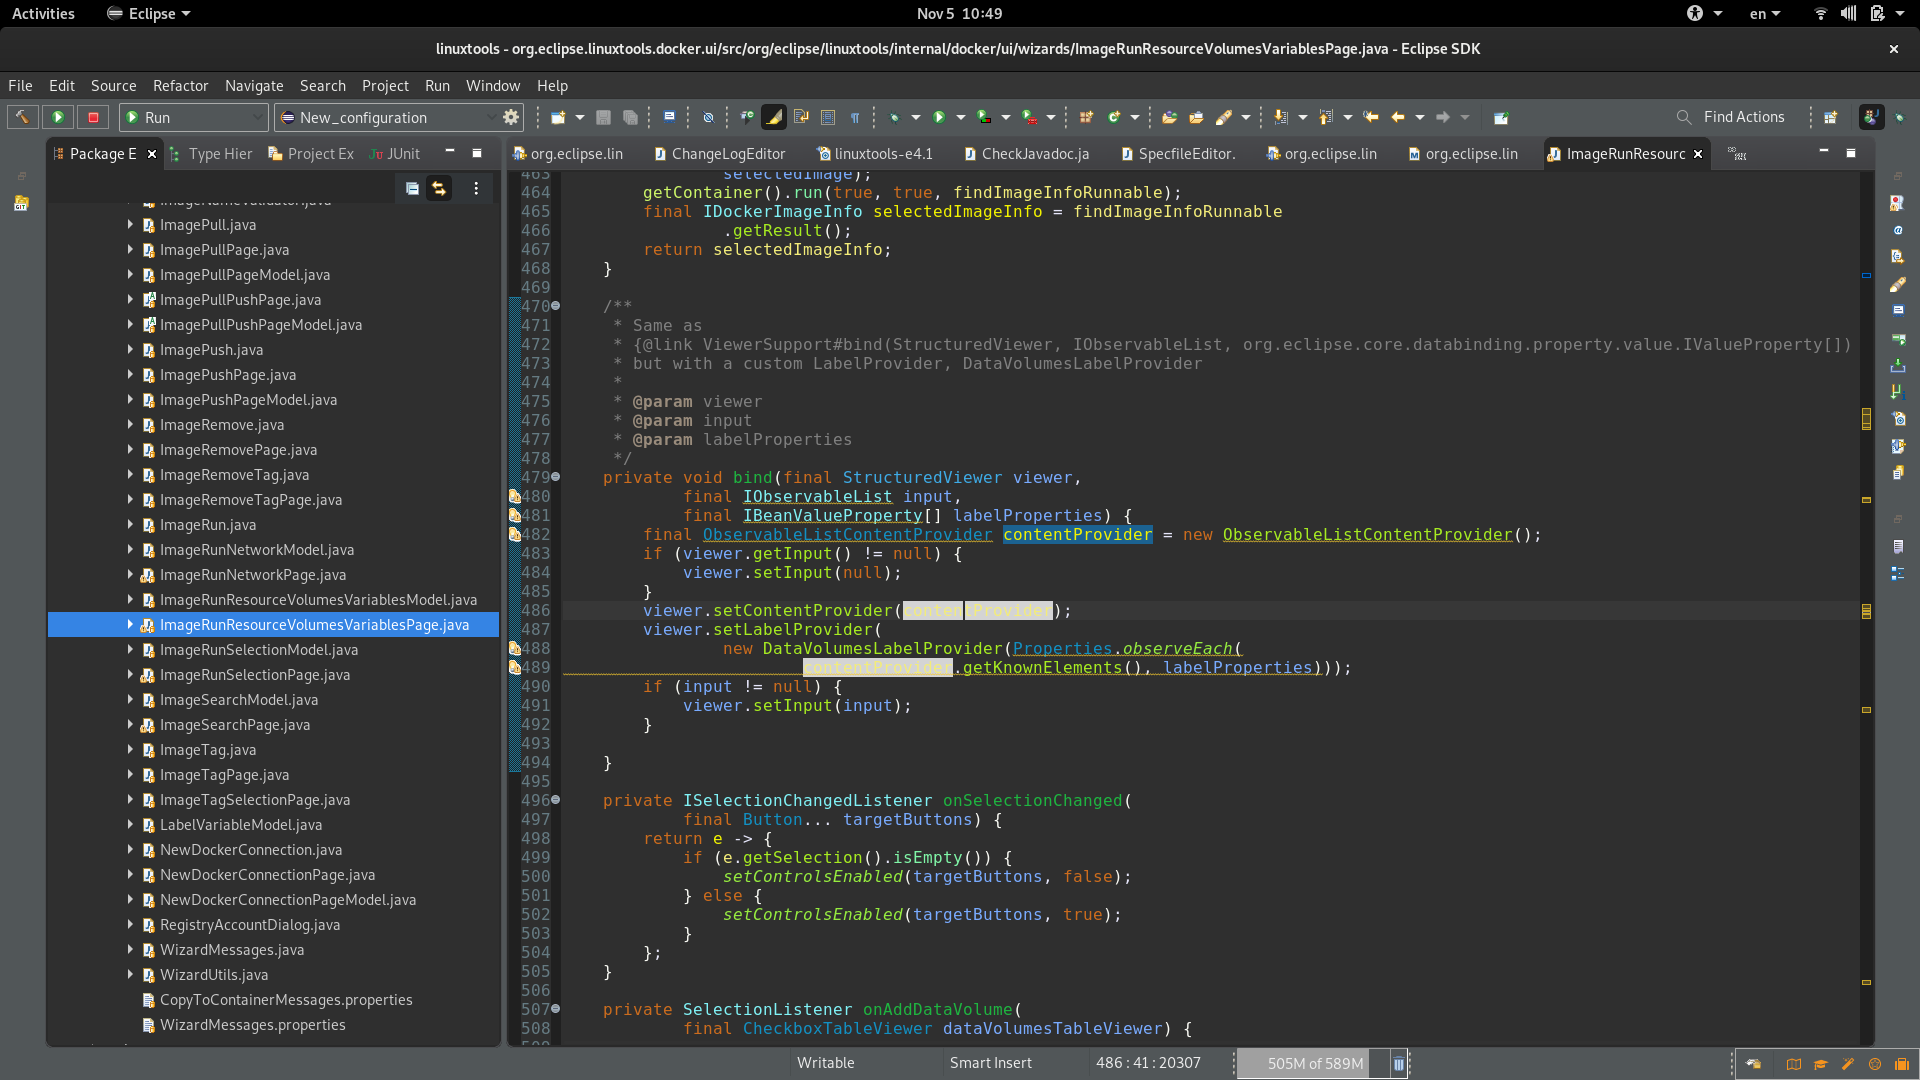Click the Coverage launch icon
Screen dimensions: 1920x1080
984,117
